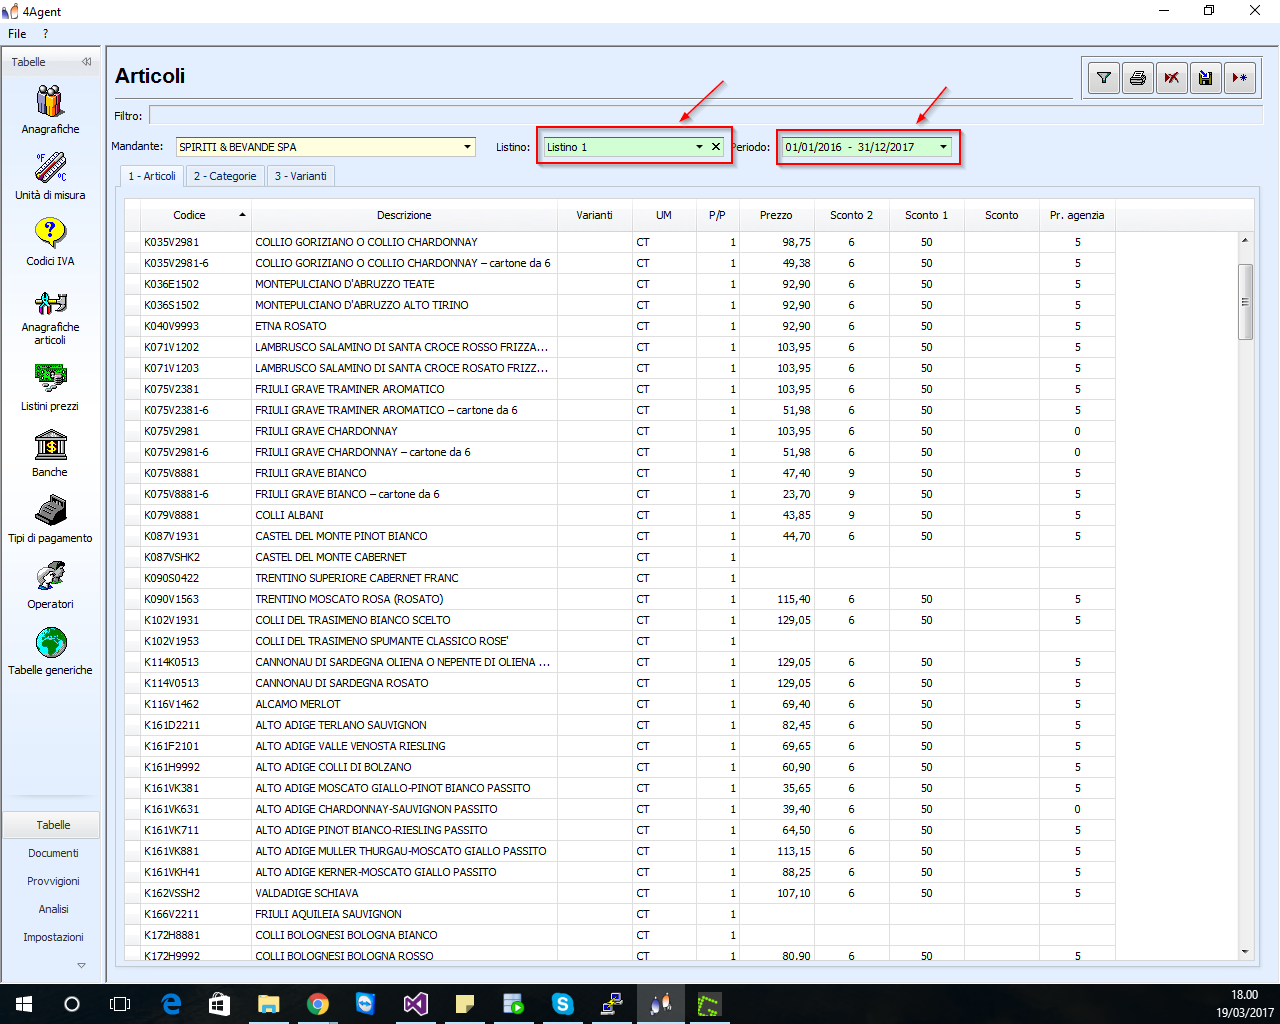Click COLLI ALBANI description cell
This screenshot has width=1280, height=1024.
[404, 515]
